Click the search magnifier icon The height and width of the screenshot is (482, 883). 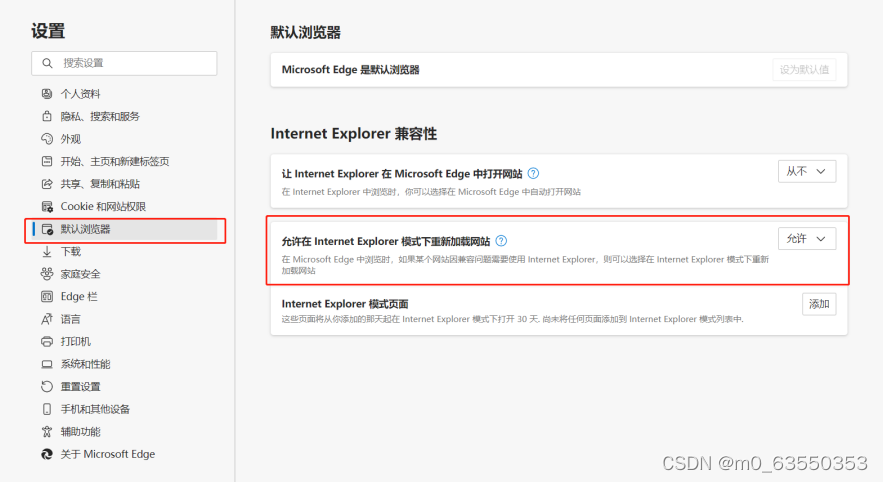click(48, 63)
